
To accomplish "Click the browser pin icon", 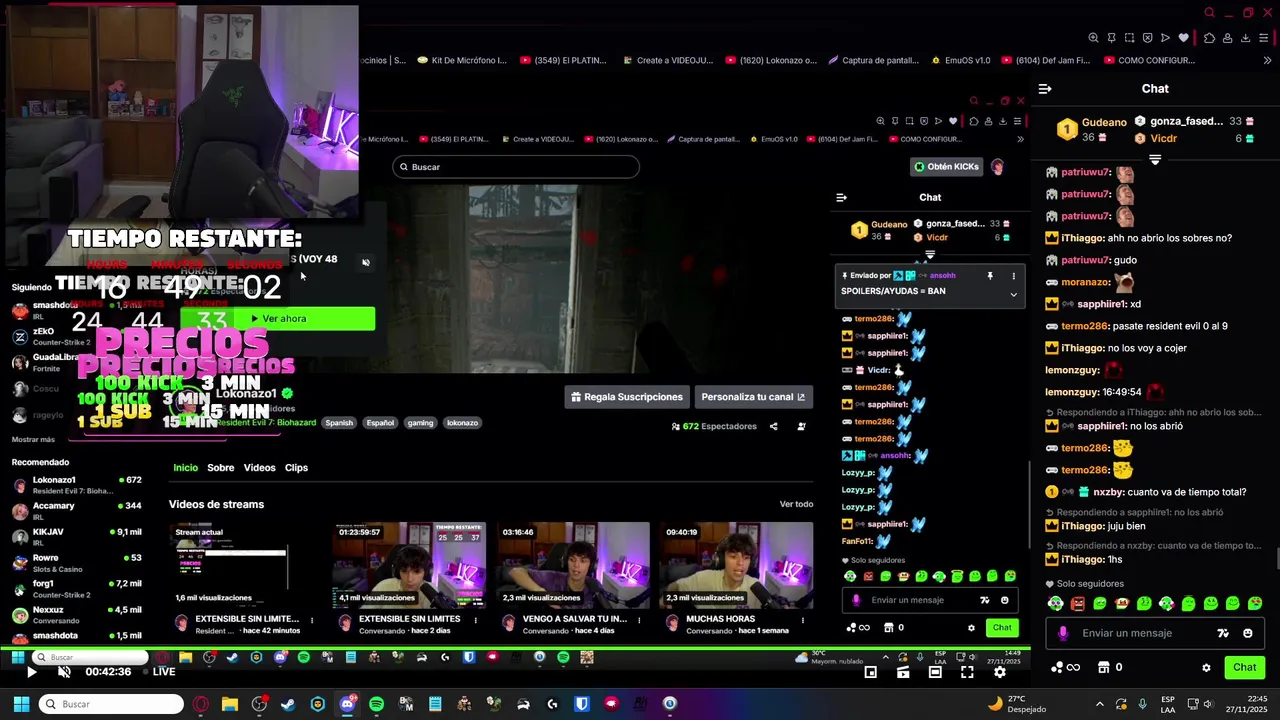I will 1111,38.
